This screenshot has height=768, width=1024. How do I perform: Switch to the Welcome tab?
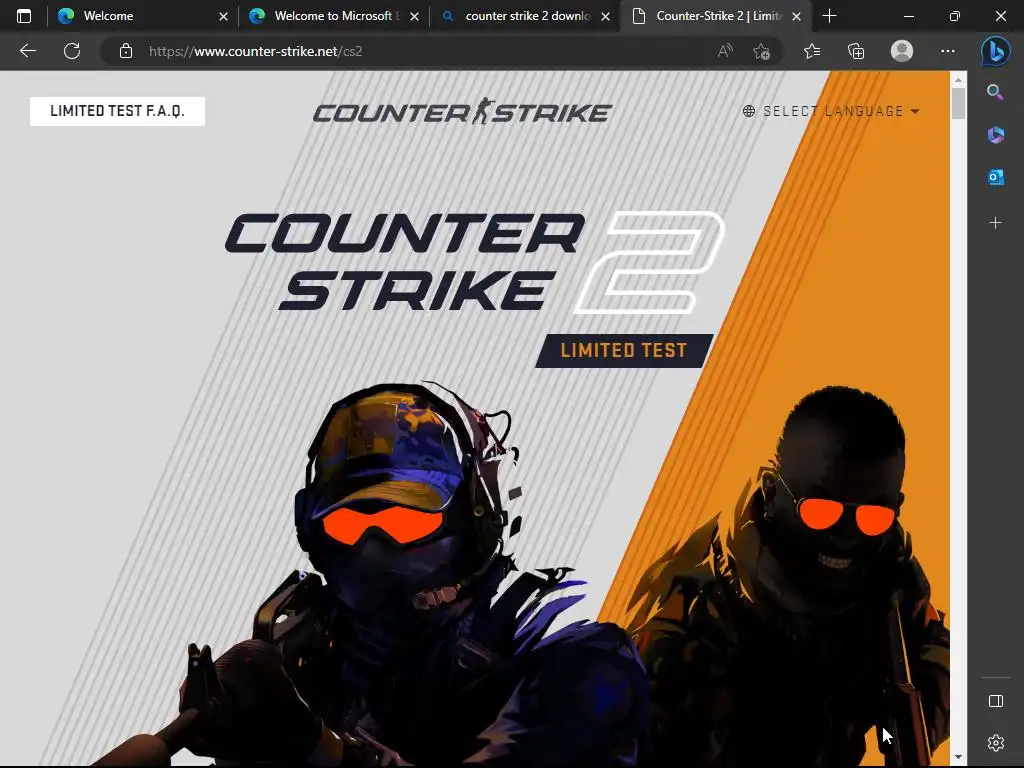click(141, 16)
